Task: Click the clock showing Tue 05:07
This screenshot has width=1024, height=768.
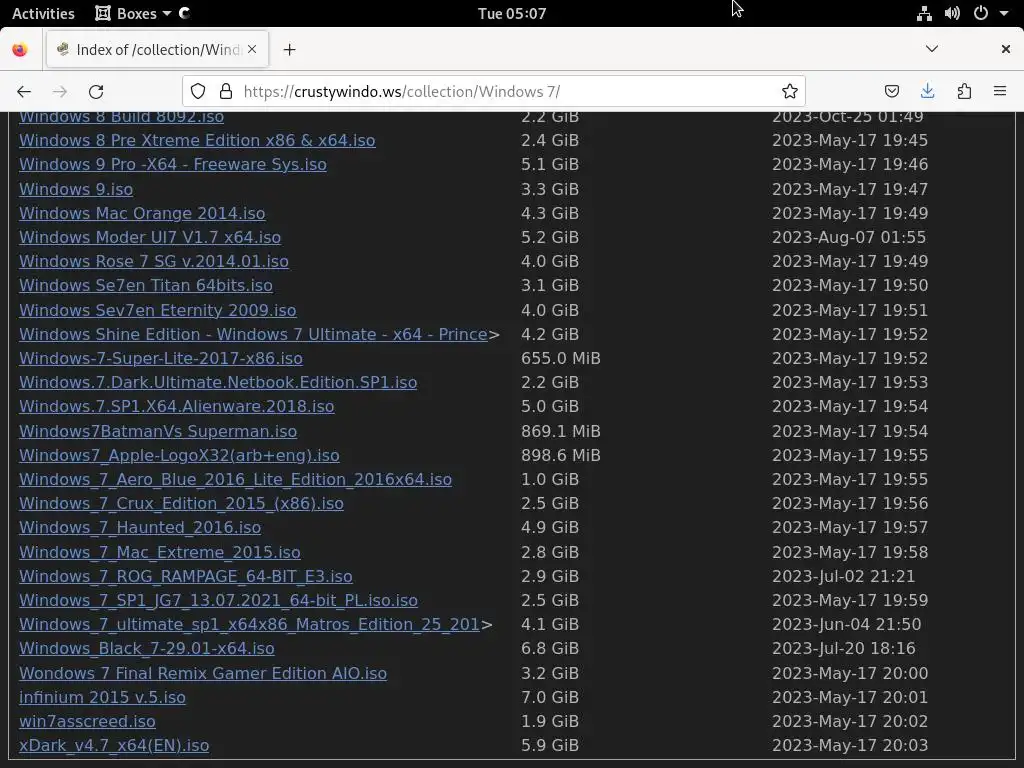Action: [512, 13]
